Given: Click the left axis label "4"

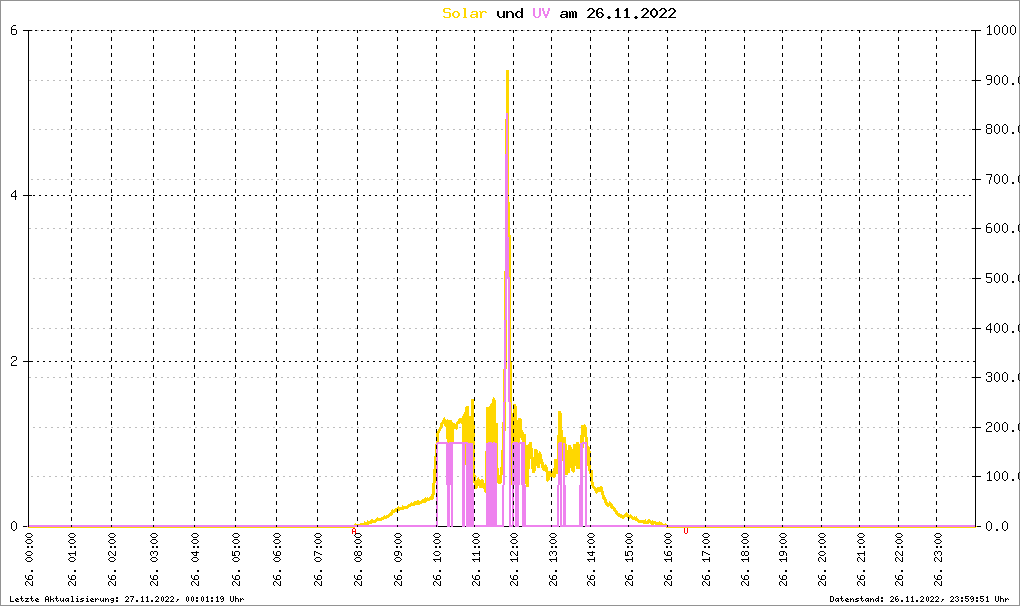Looking at the screenshot, I should [x=14, y=195].
